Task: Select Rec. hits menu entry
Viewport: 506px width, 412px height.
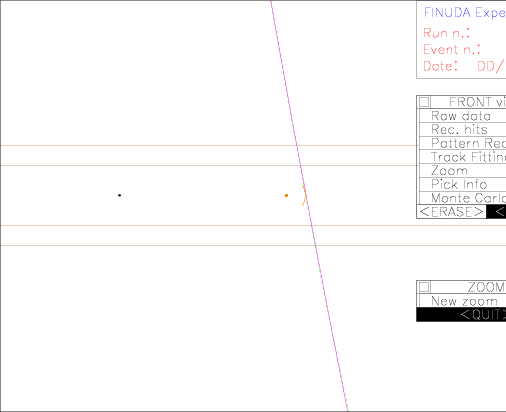Action: point(463,130)
